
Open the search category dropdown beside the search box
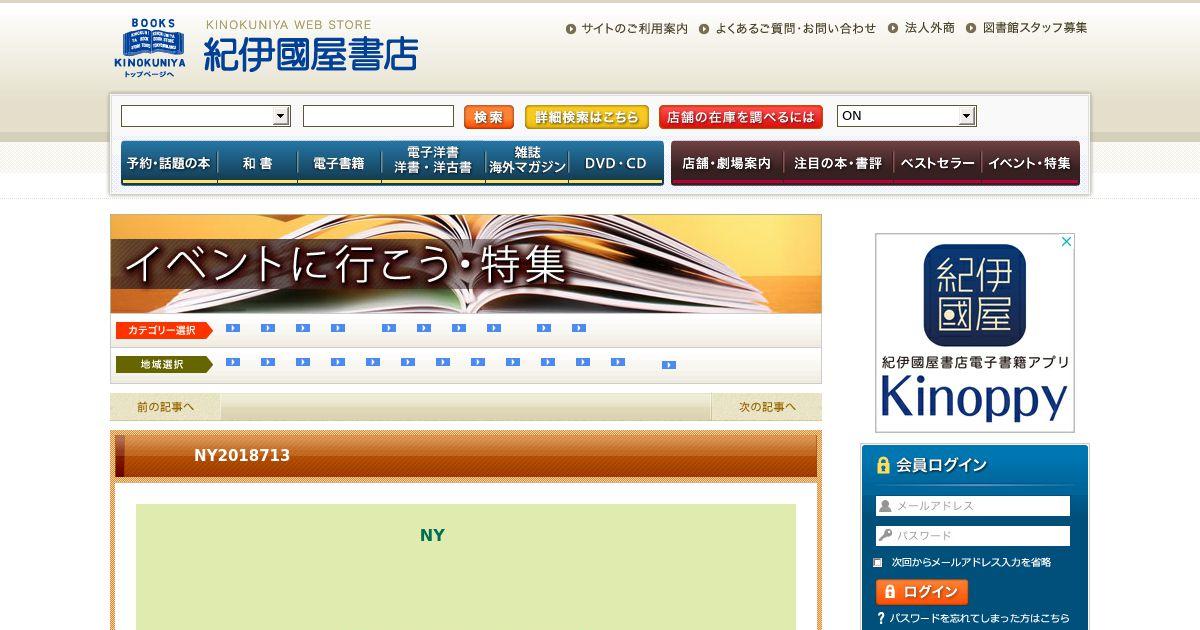[205, 116]
